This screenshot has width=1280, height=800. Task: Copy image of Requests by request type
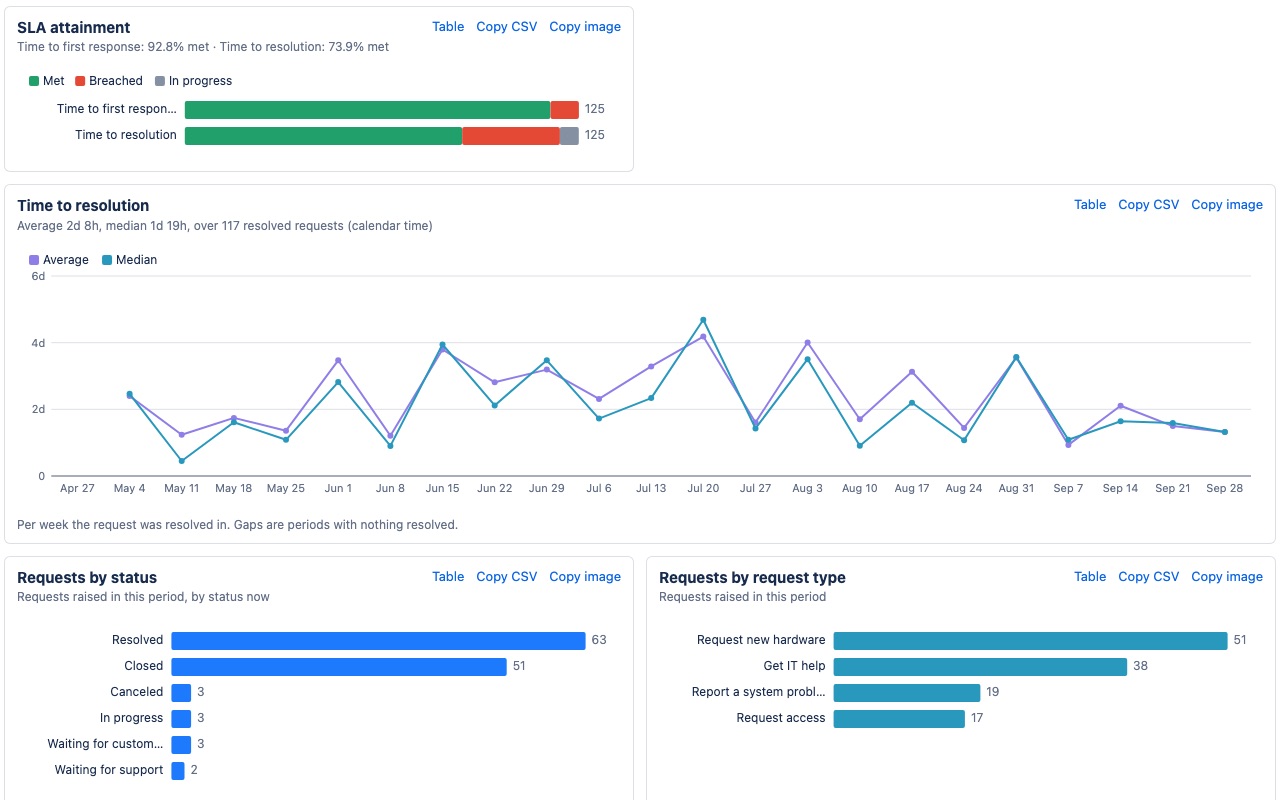point(1227,577)
